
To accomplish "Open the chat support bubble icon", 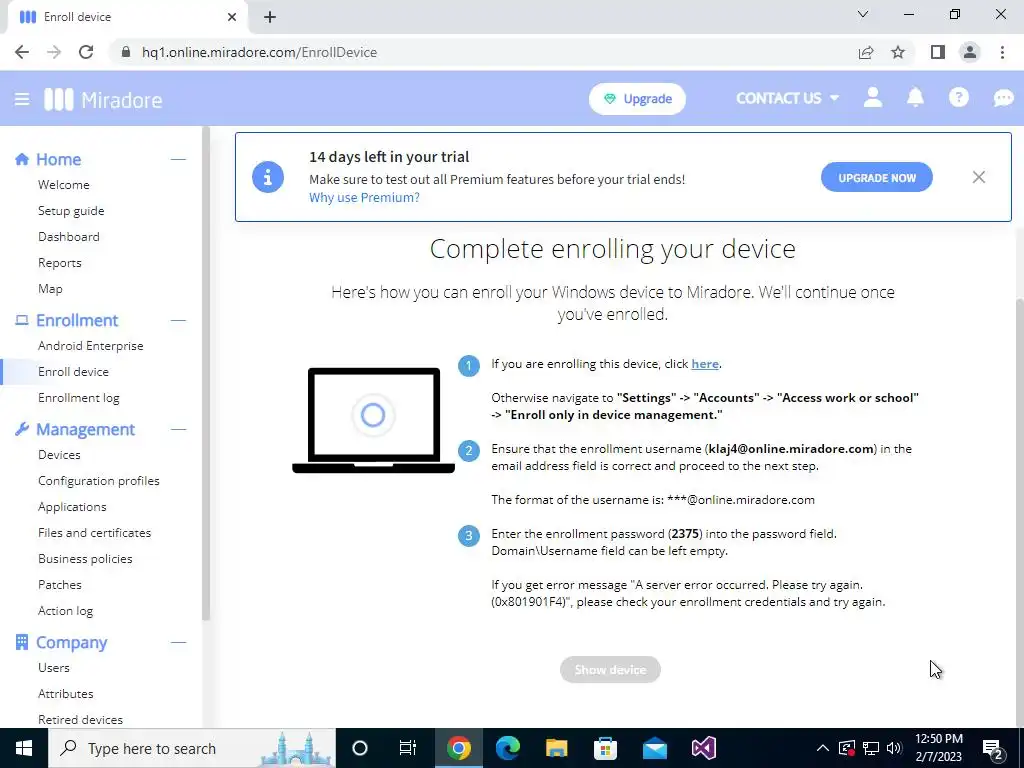I will click(1003, 99).
